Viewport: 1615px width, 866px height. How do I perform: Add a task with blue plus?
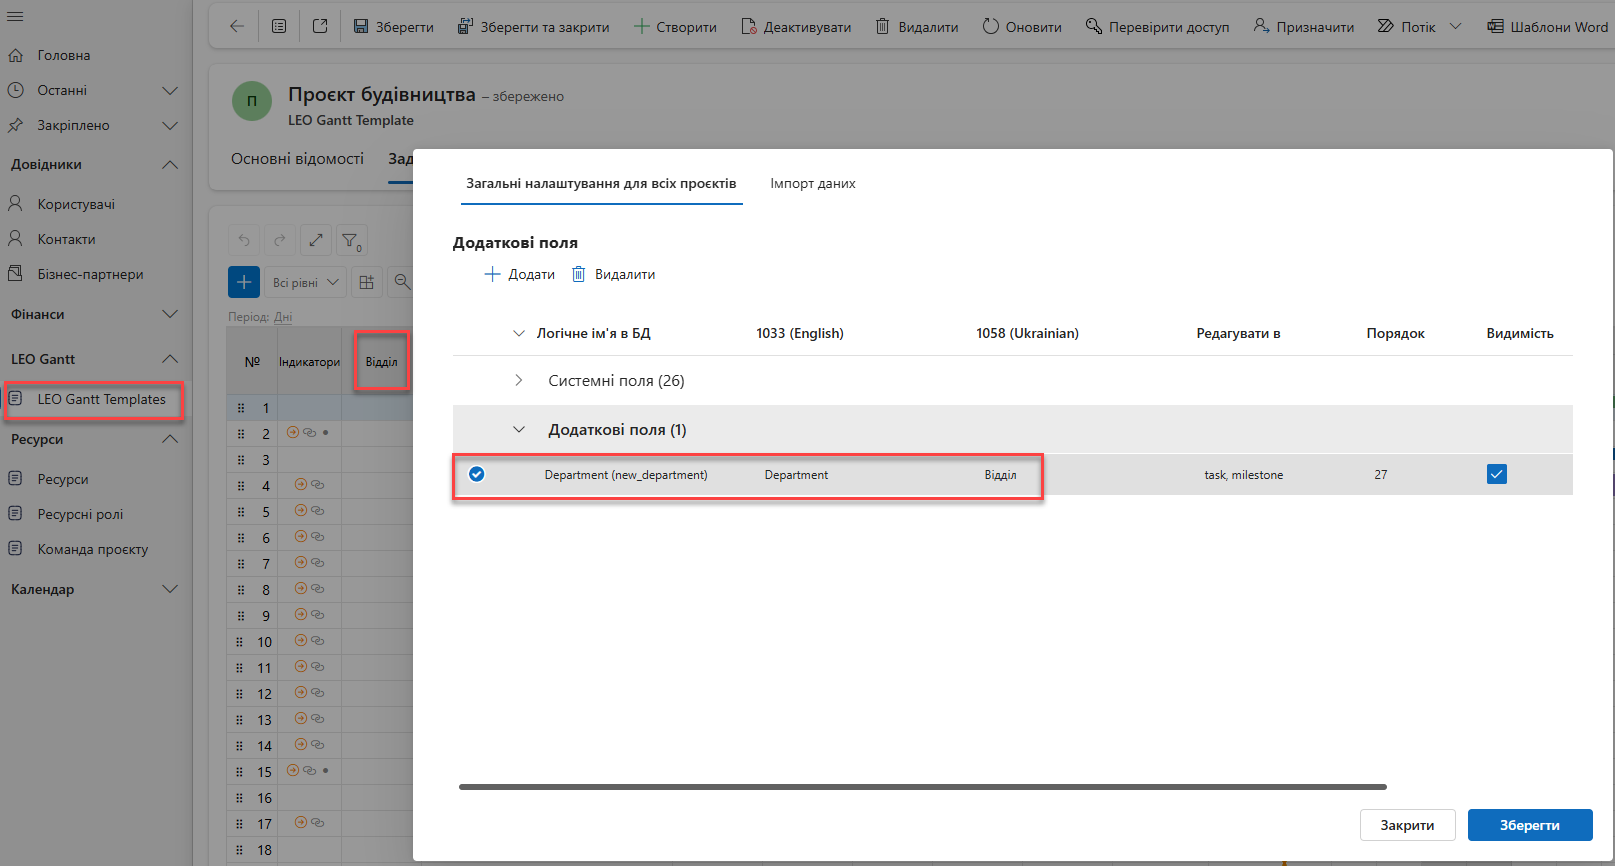(x=244, y=282)
